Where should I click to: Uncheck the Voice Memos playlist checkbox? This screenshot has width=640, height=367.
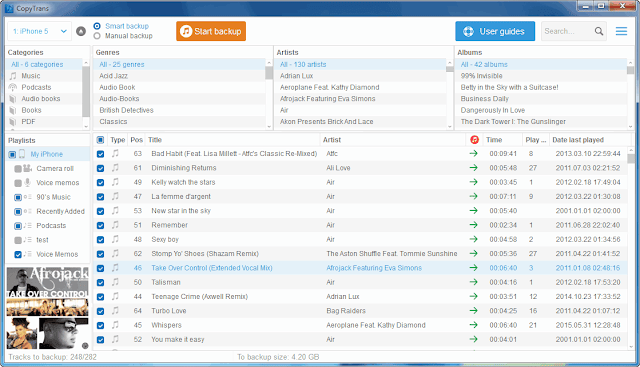point(18,254)
